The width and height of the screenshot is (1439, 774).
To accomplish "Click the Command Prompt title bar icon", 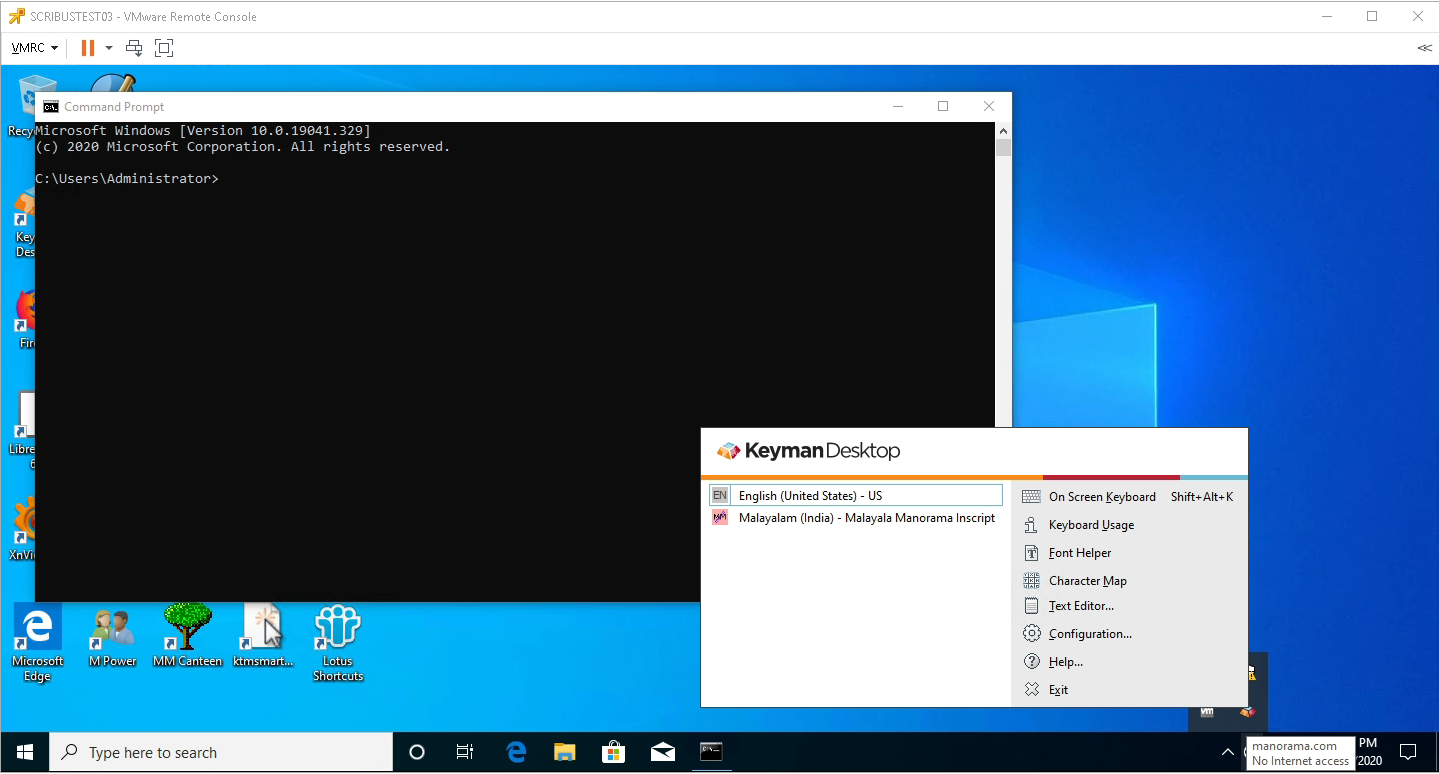I will [50, 107].
